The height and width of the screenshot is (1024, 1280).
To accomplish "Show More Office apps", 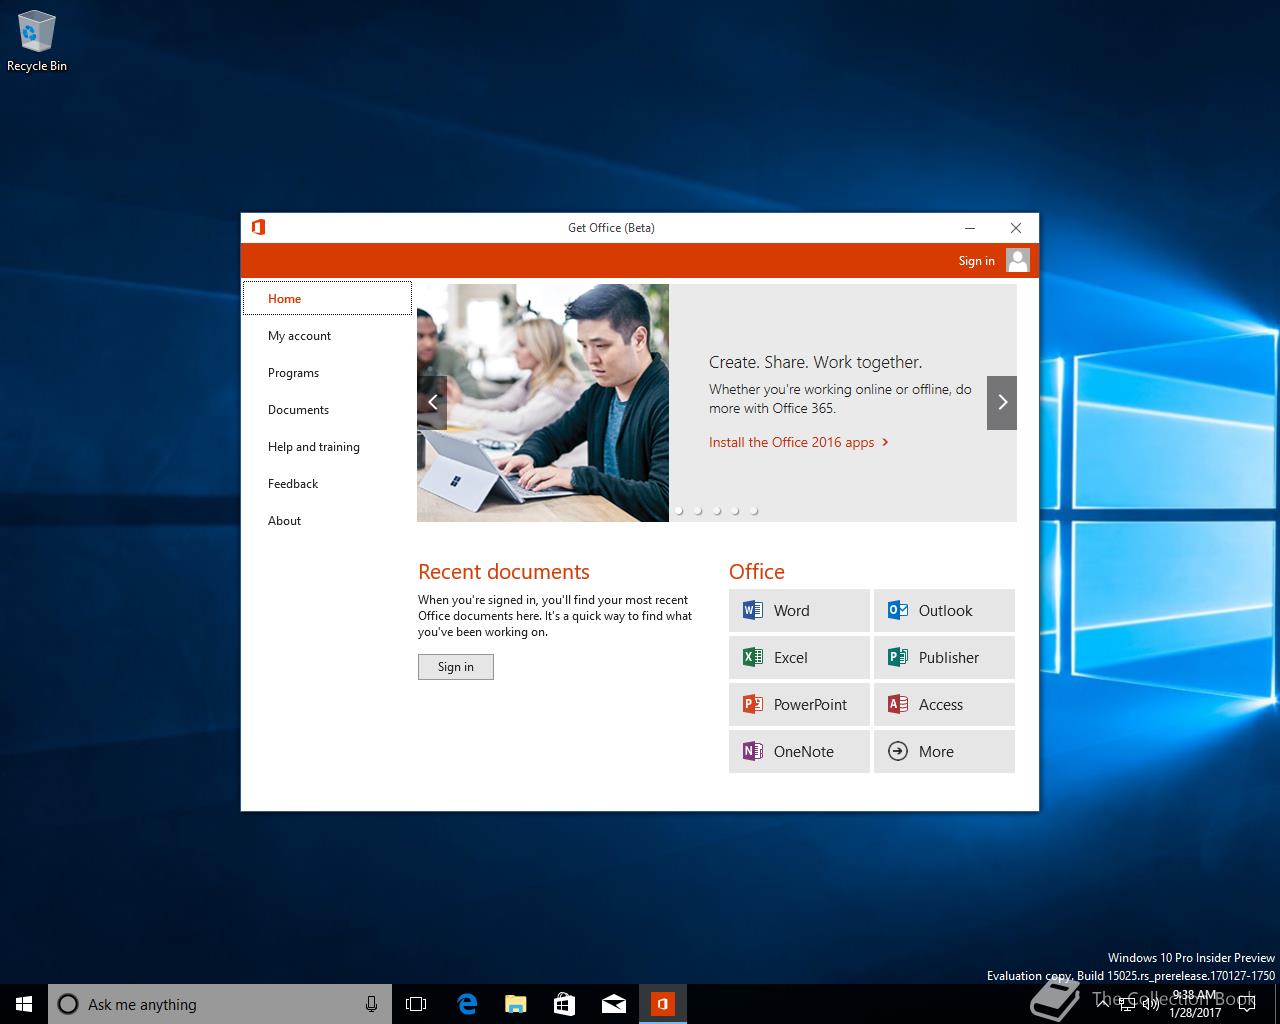I will tap(944, 751).
